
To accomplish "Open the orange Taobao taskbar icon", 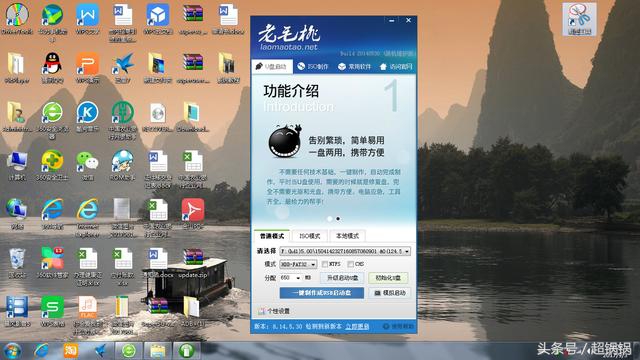I will [x=70, y=351].
